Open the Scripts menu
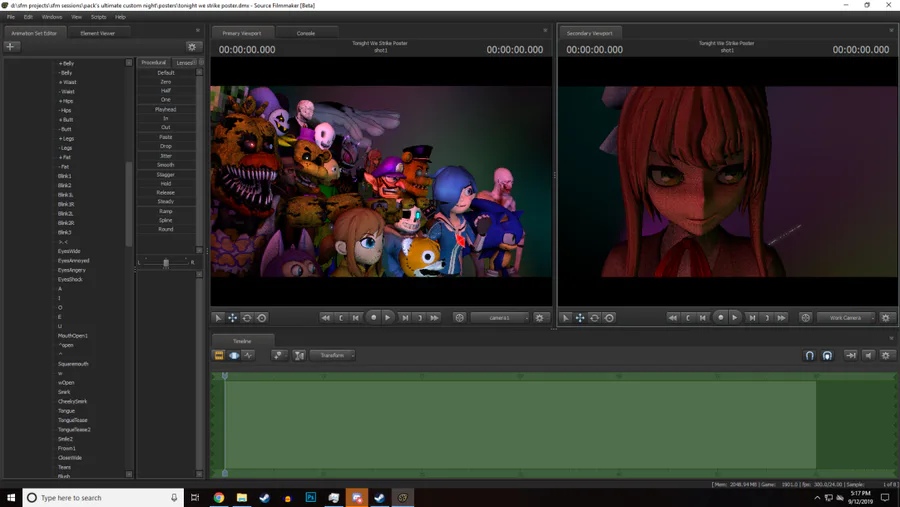Image resolution: width=900 pixels, height=507 pixels. [x=99, y=17]
